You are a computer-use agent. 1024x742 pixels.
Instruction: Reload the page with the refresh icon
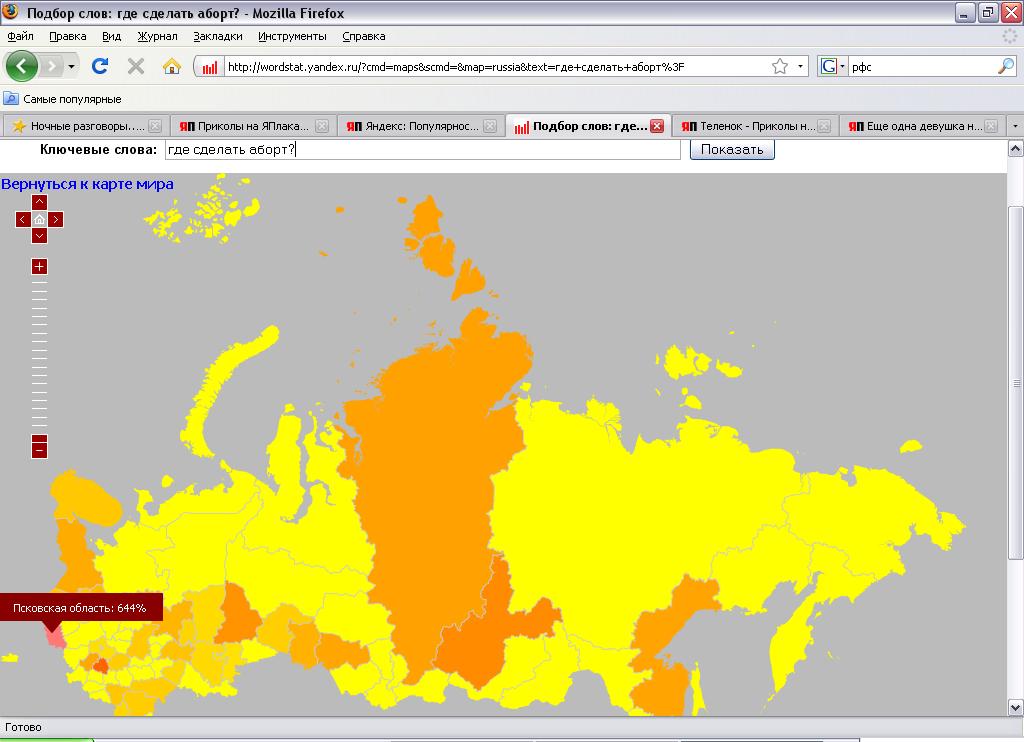(x=100, y=66)
